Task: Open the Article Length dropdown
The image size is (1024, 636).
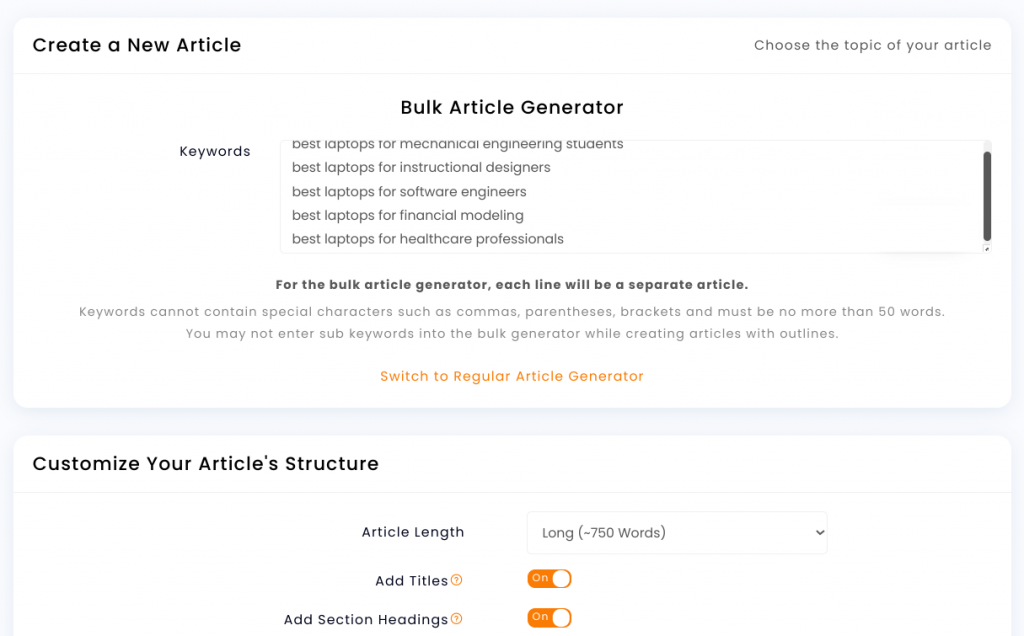Action: pos(677,533)
